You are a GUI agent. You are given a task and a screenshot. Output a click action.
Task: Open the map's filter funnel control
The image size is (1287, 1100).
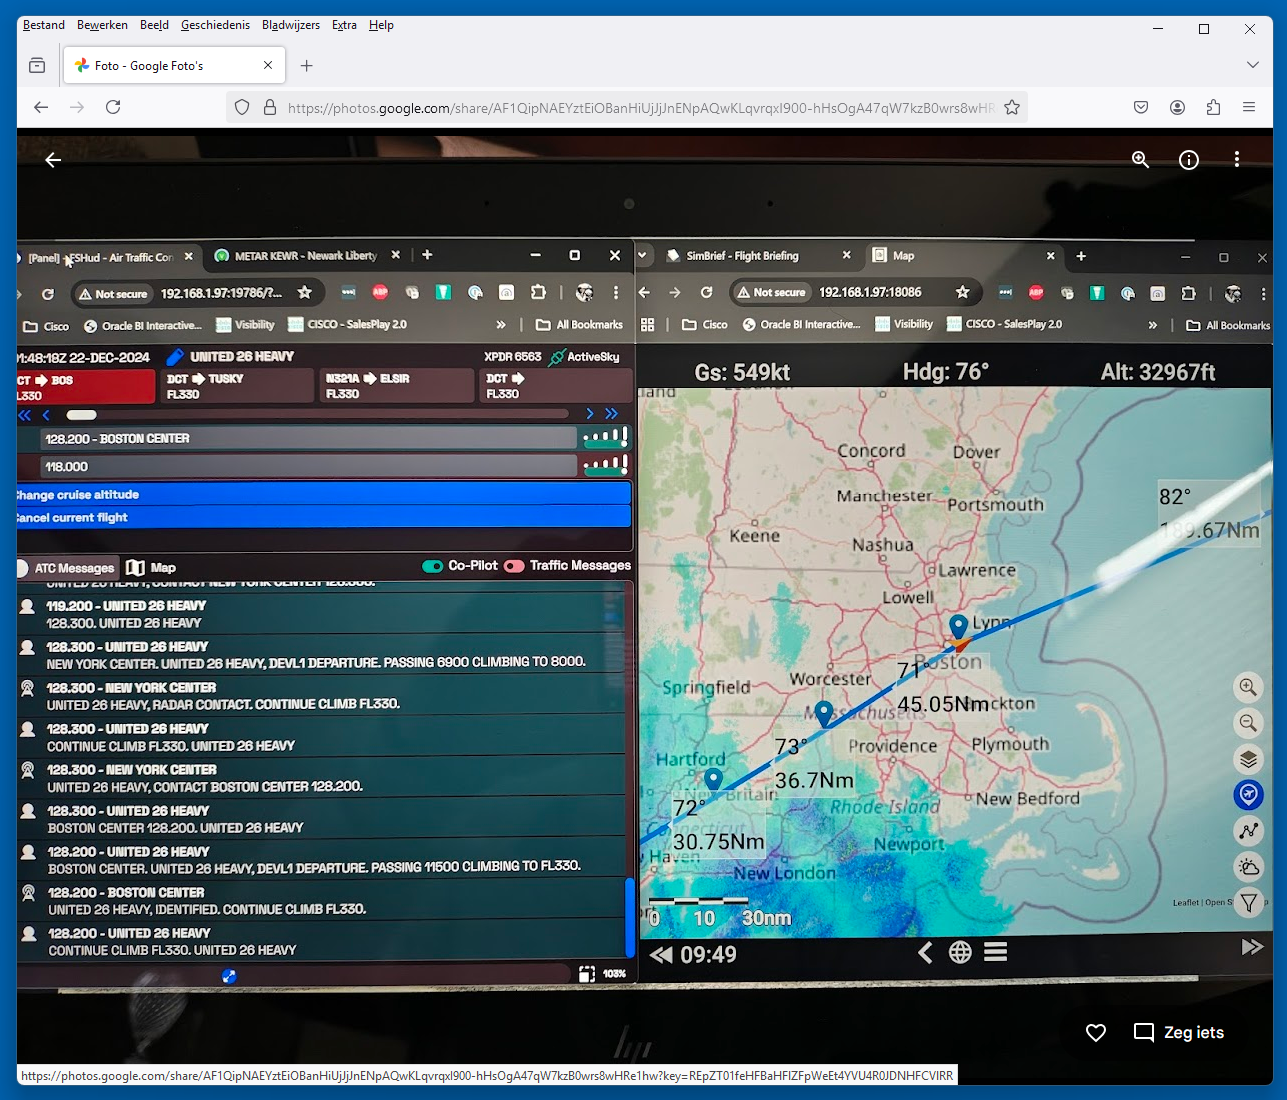coord(1248,903)
